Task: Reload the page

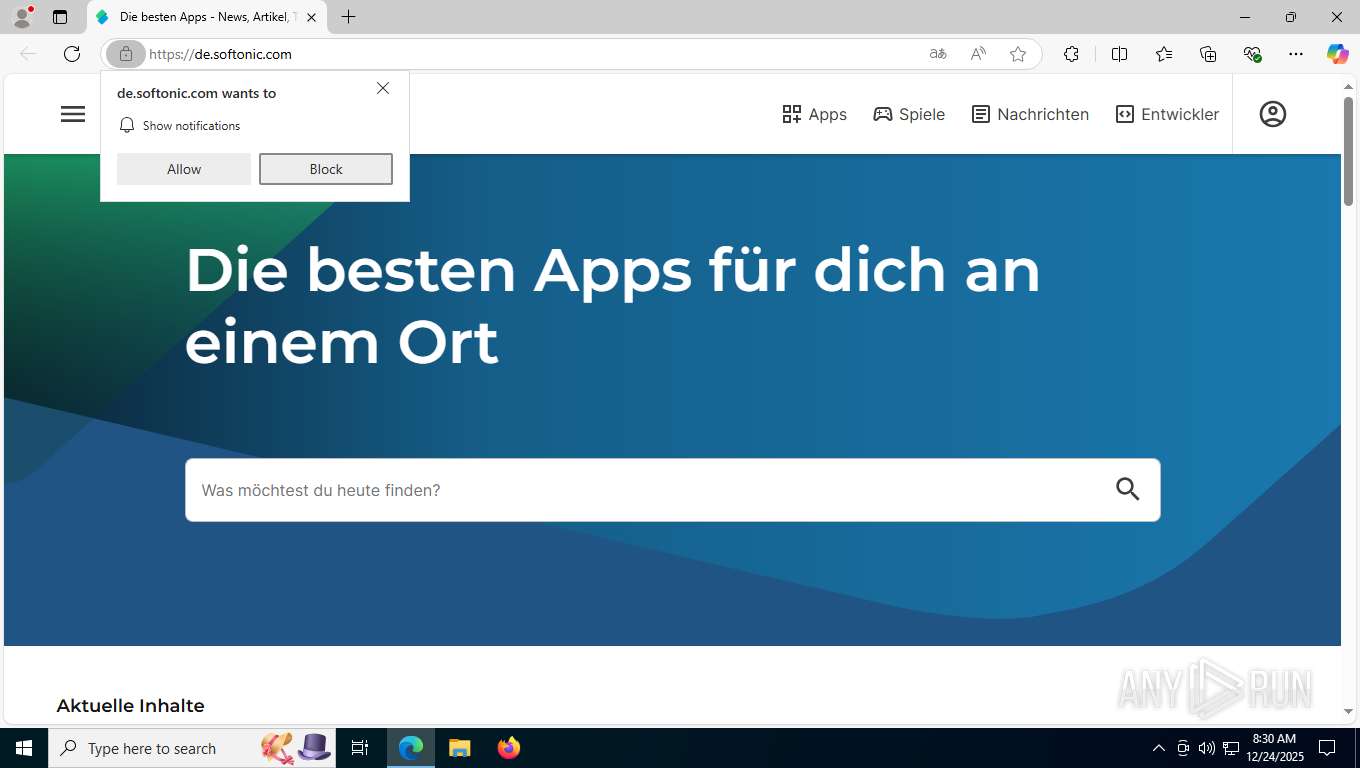Action: click(72, 54)
